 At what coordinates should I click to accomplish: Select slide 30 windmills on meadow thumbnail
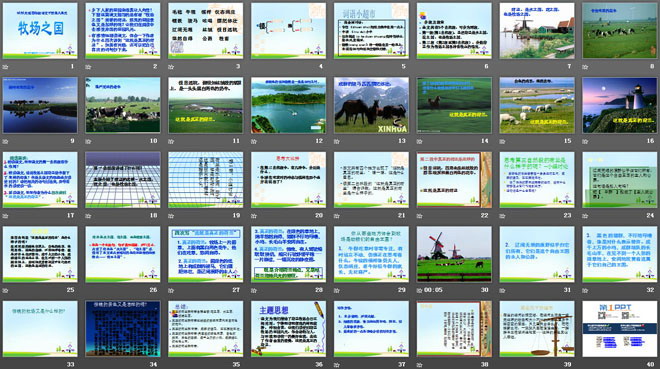(x=454, y=254)
